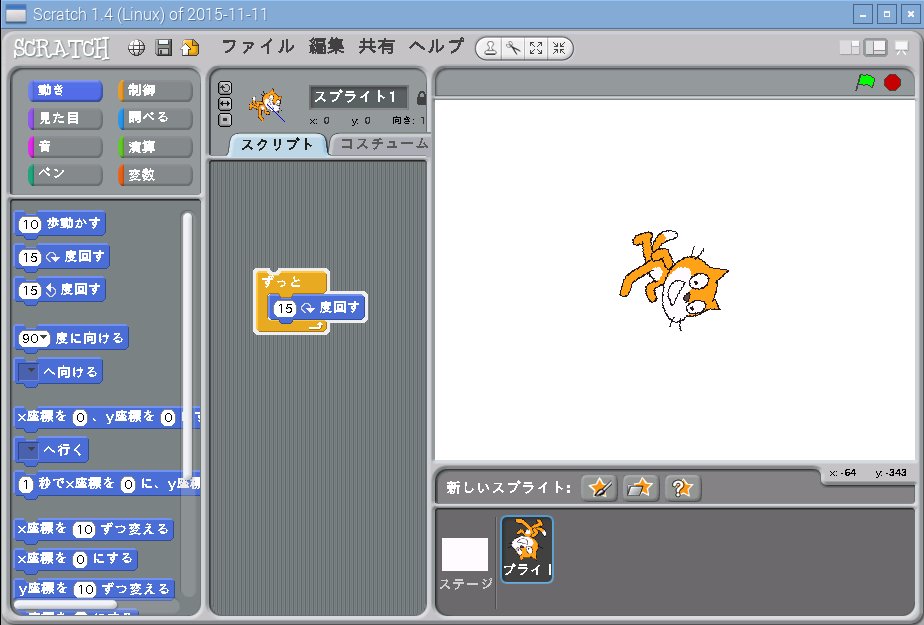Select the 制御 block category
This screenshot has height=625, width=924.
[155, 91]
